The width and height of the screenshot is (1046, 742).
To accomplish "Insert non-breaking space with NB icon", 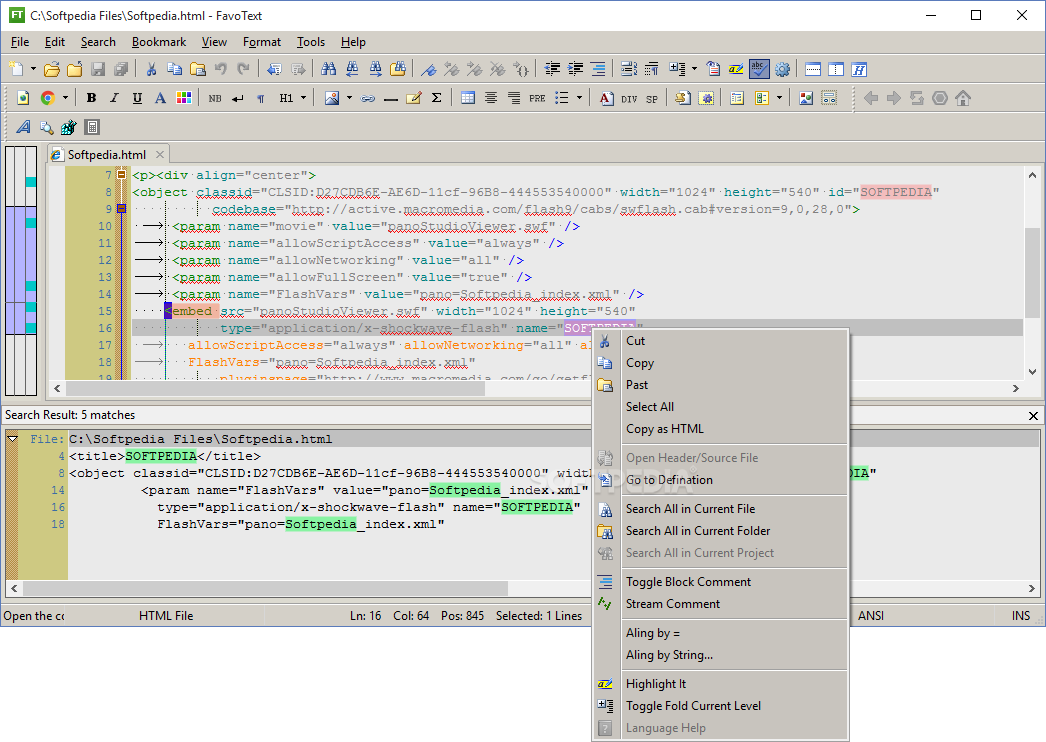I will coord(215,98).
